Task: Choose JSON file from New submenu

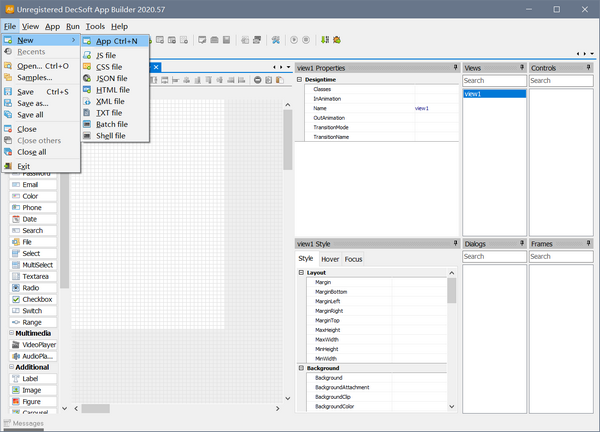Action: pyautogui.click(x=111, y=77)
